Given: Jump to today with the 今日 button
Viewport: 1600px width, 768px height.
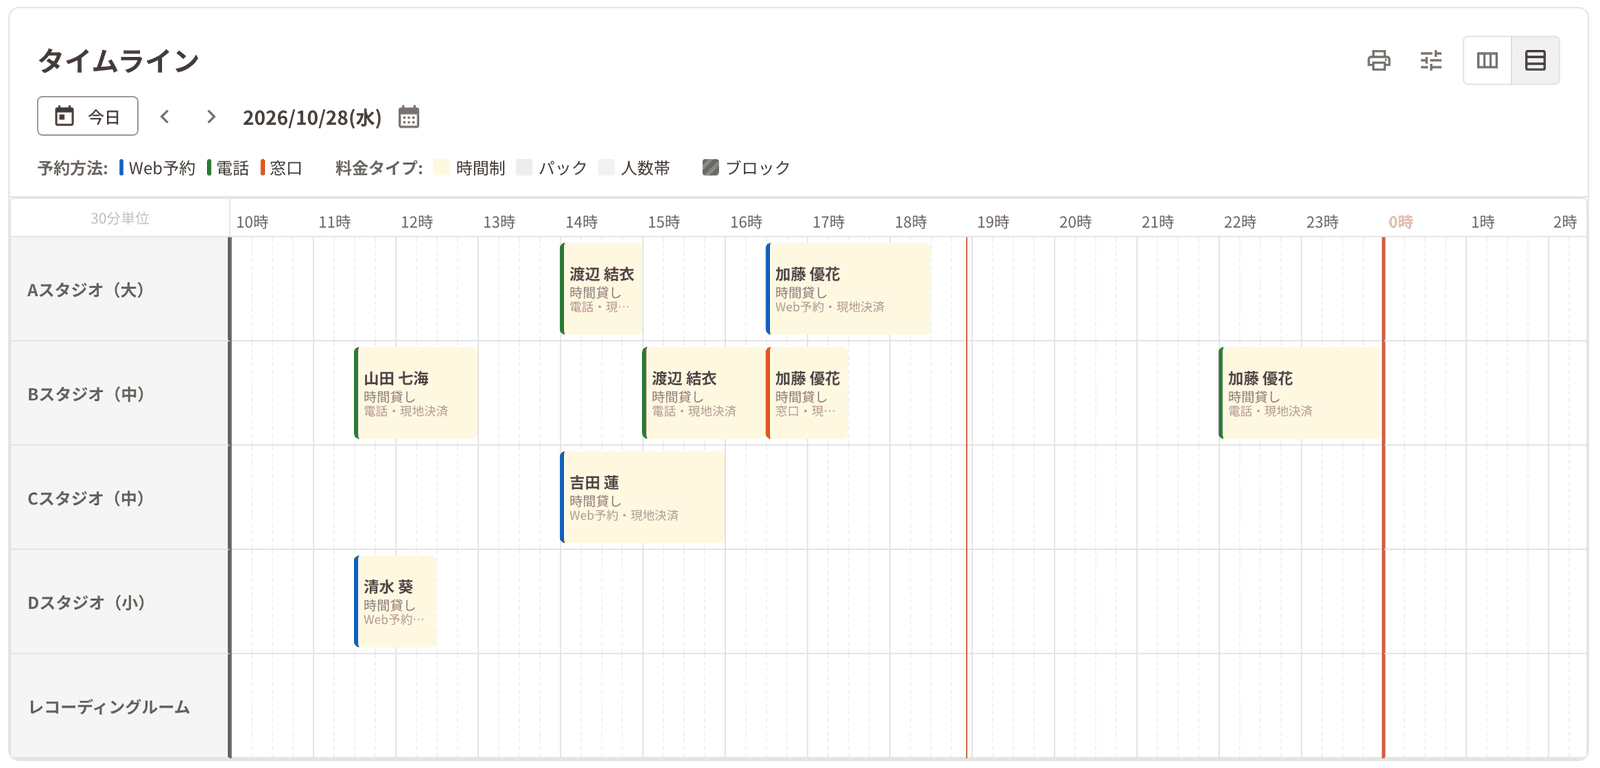Looking at the screenshot, I should (88, 116).
